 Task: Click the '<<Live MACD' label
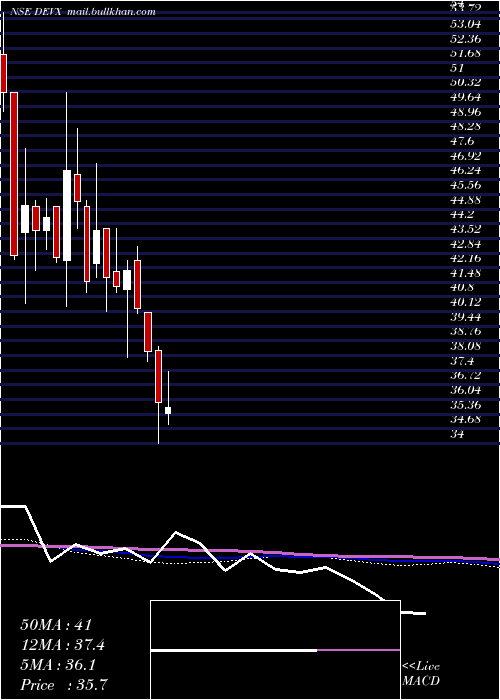(x=421, y=674)
